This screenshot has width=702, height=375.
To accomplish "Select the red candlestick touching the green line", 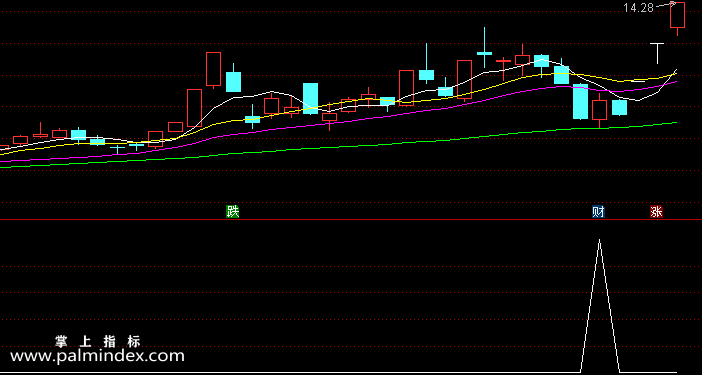I will [599, 110].
